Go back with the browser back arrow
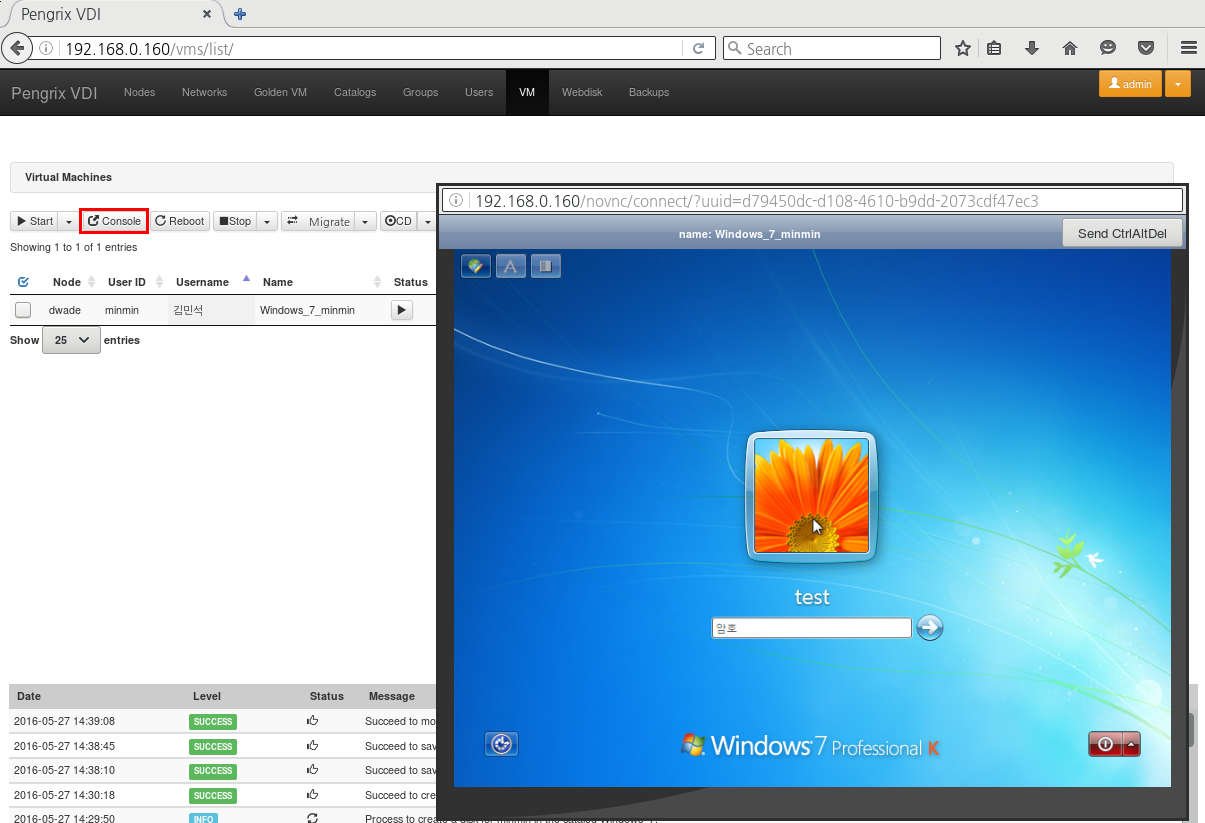 pyautogui.click(x=17, y=48)
